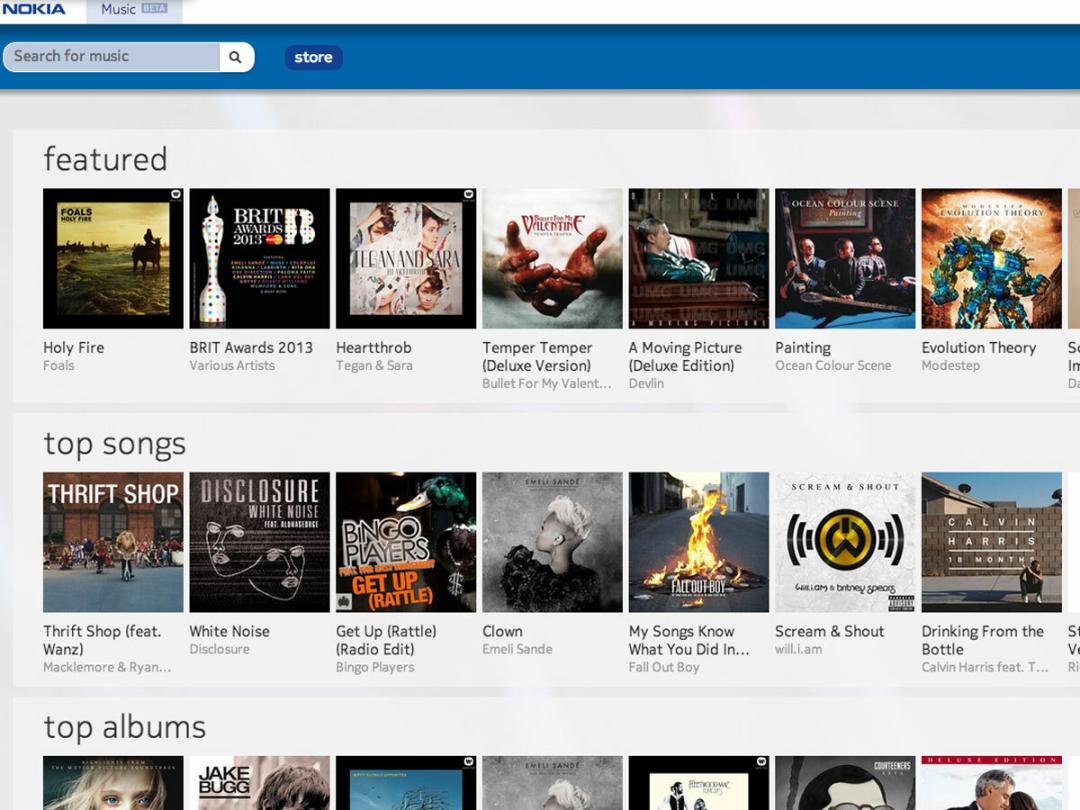Viewport: 1080px width, 810px height.
Task: Click Drinking From the Bottle song title
Action: click(982, 640)
